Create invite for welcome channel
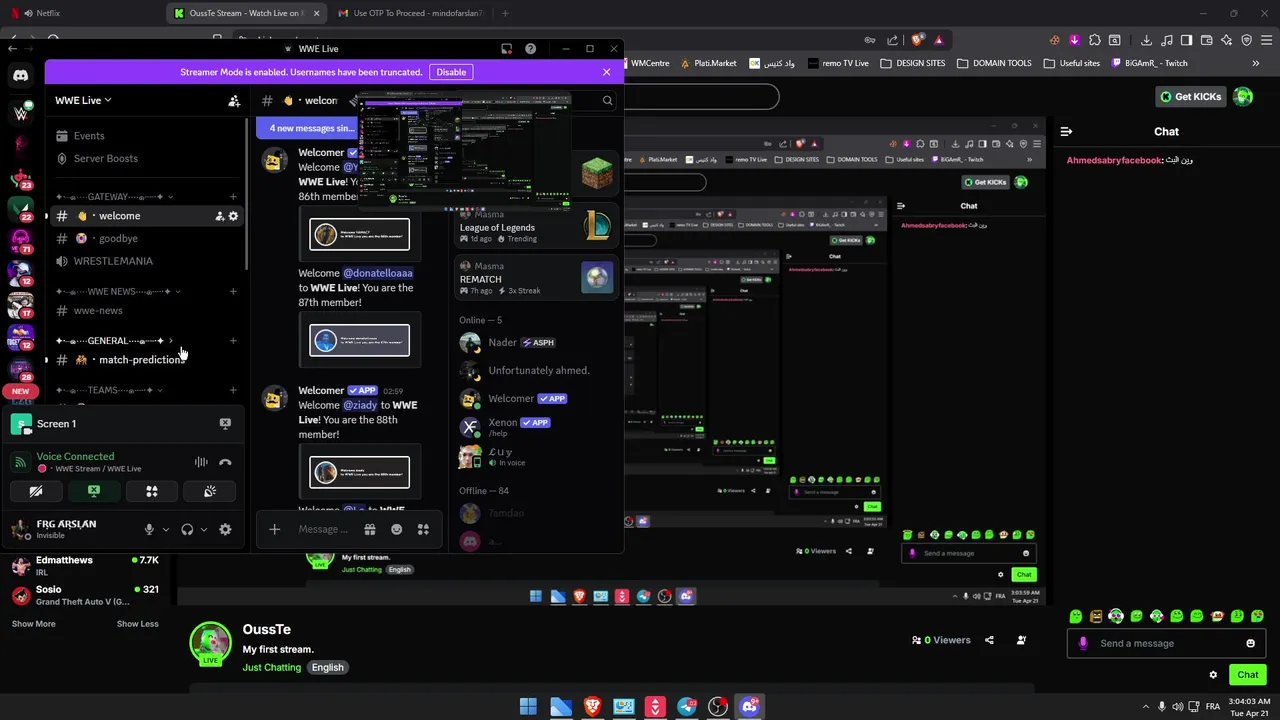1280x720 pixels. tap(220, 216)
